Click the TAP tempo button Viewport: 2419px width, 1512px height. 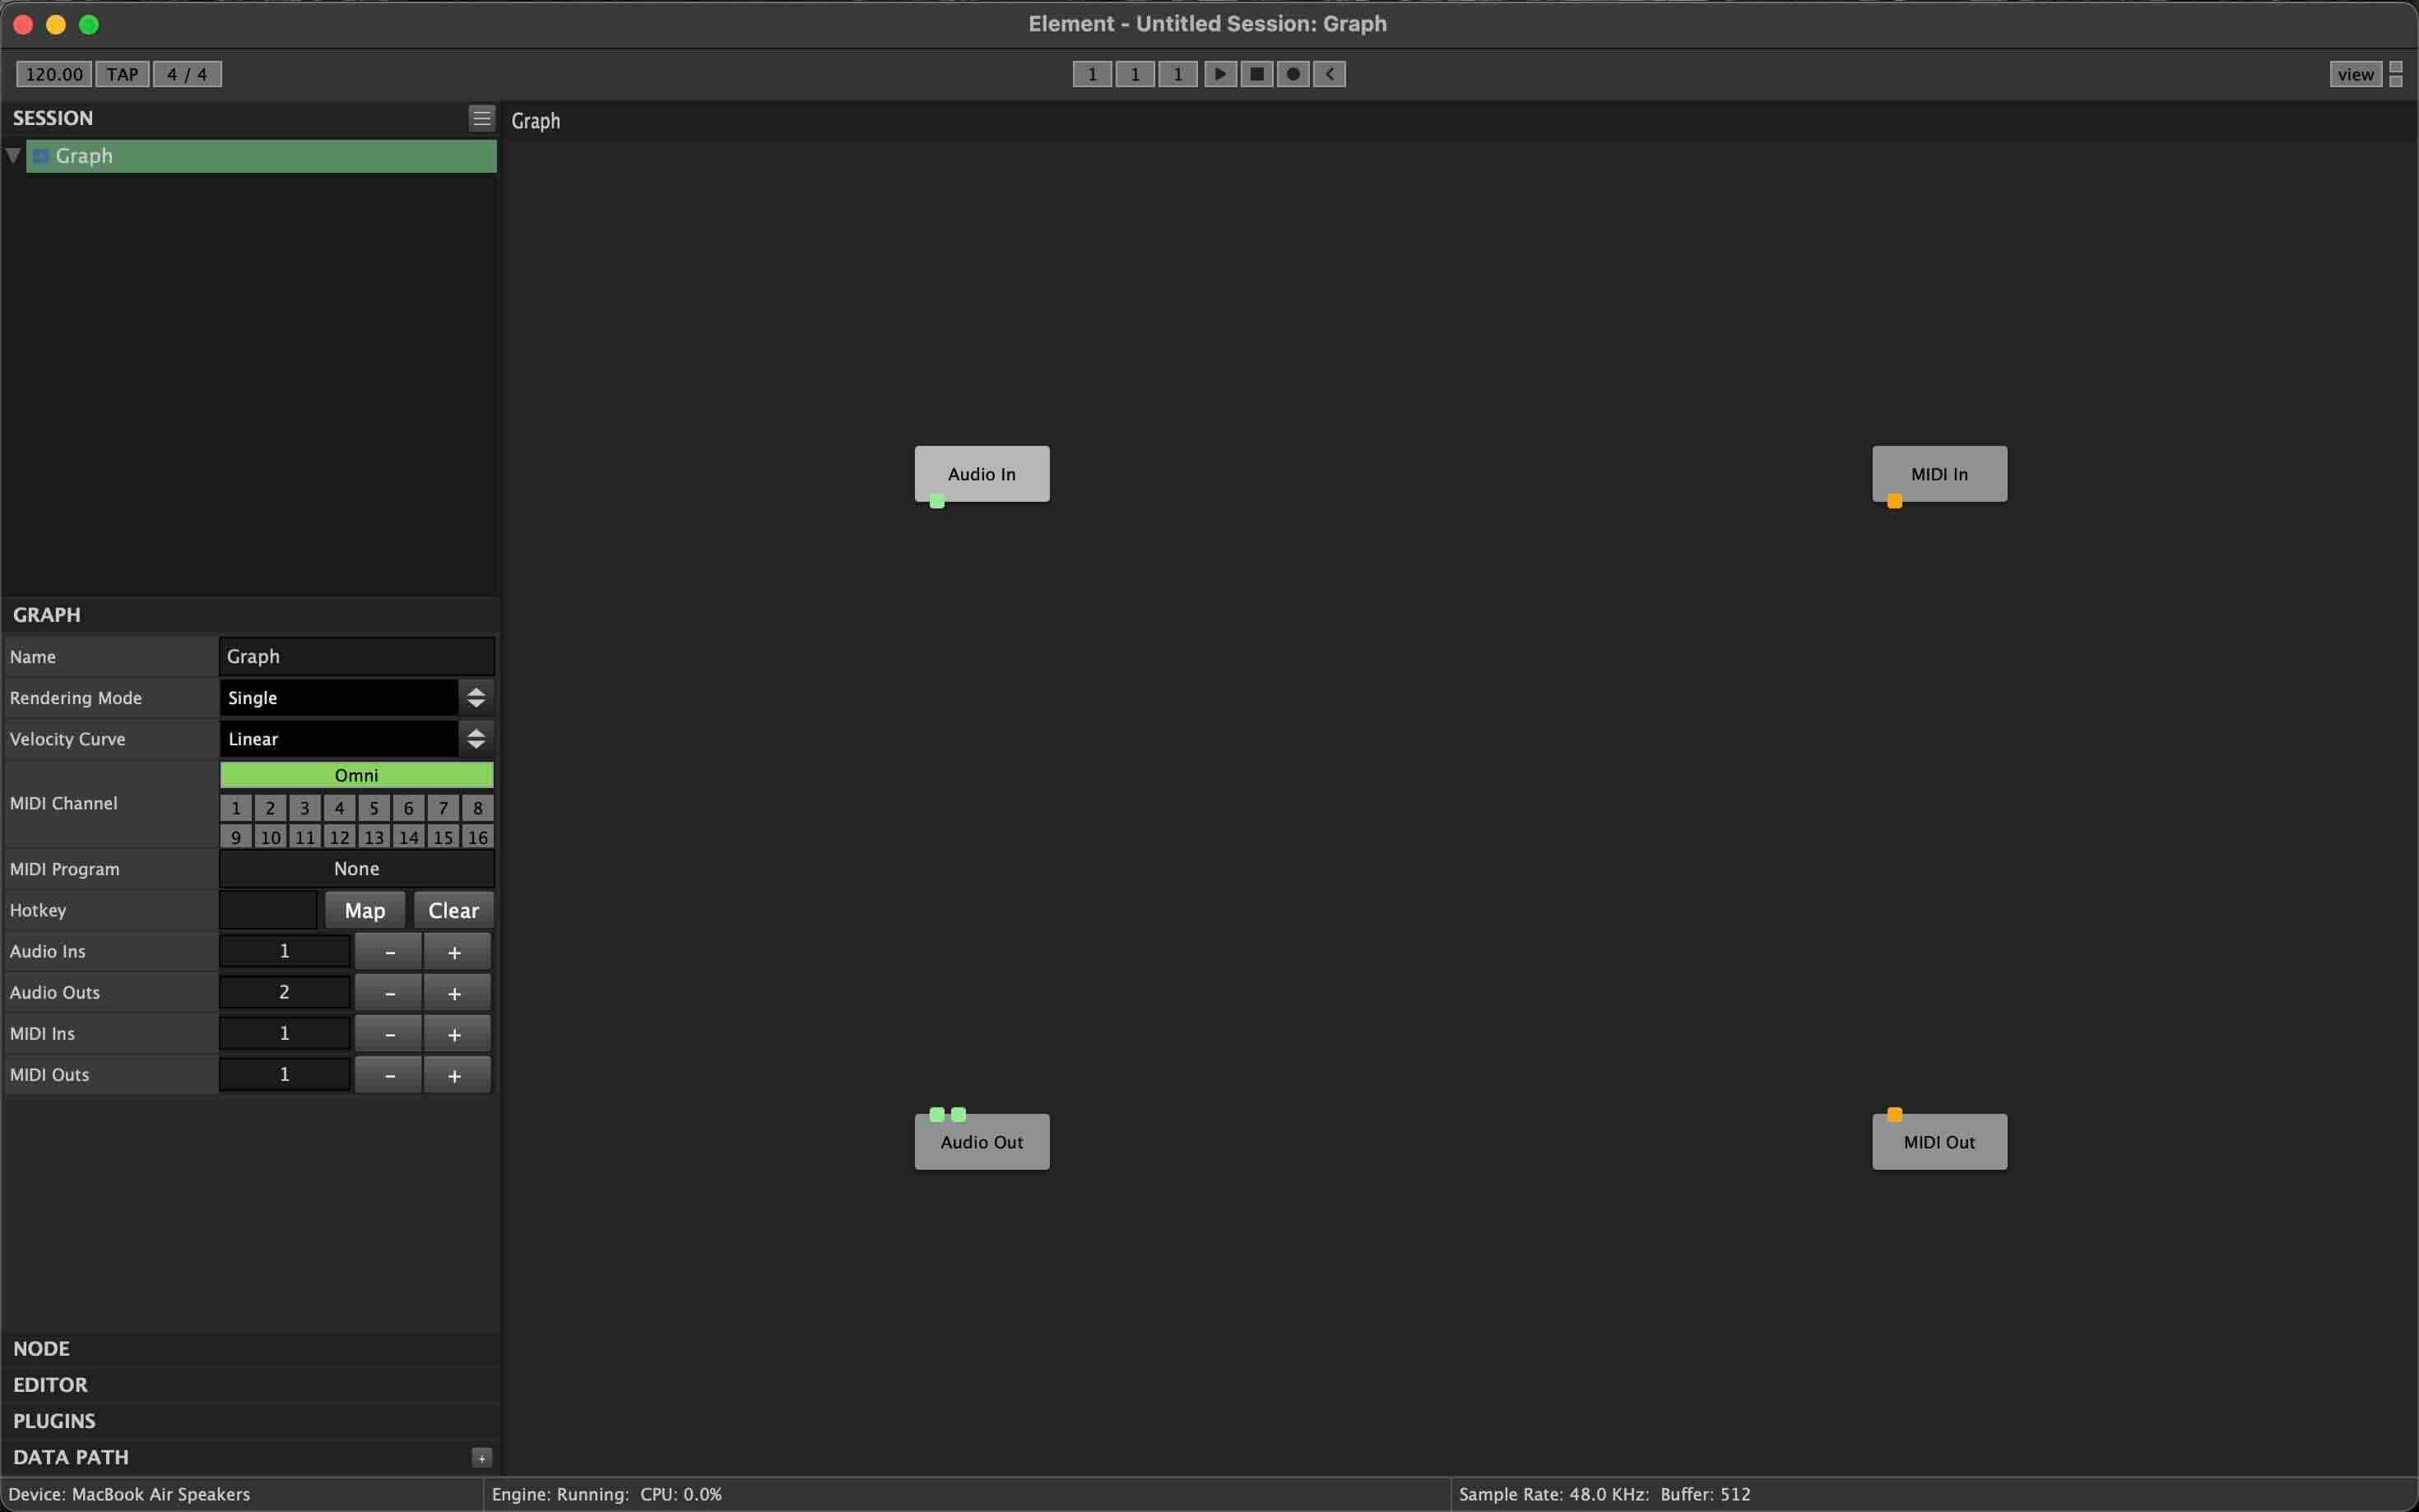click(122, 74)
